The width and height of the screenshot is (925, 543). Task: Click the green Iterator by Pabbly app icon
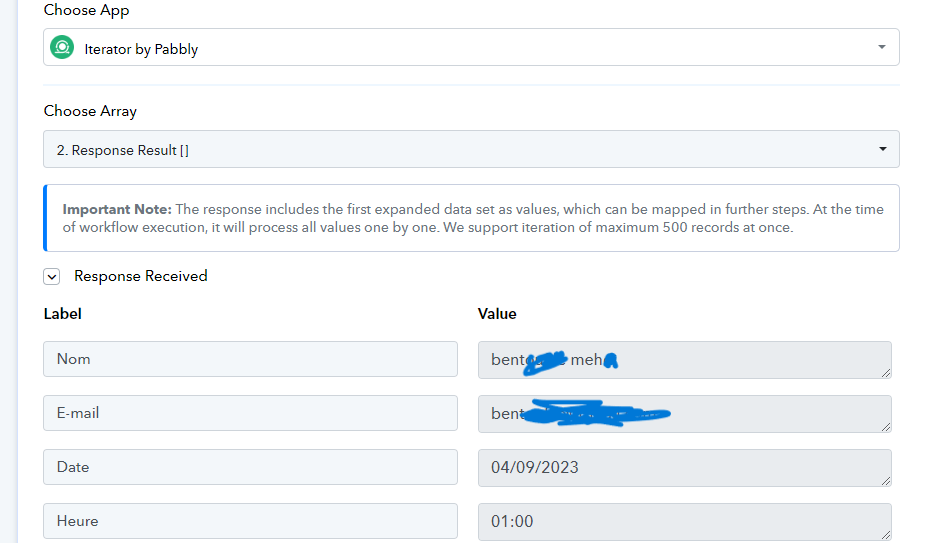tap(62, 47)
